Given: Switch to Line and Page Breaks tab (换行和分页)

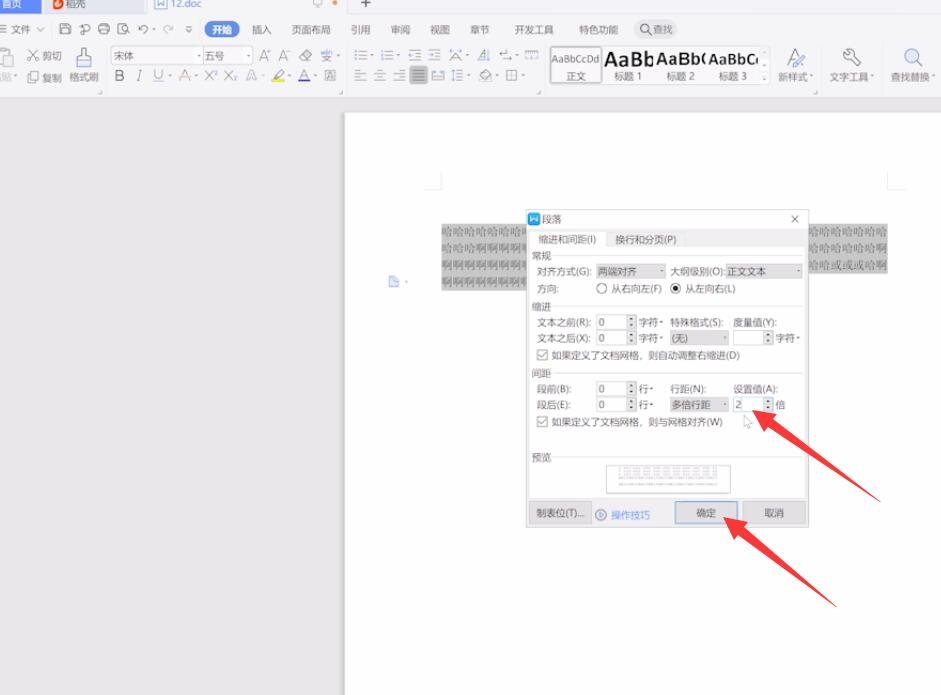Looking at the screenshot, I should click(646, 239).
